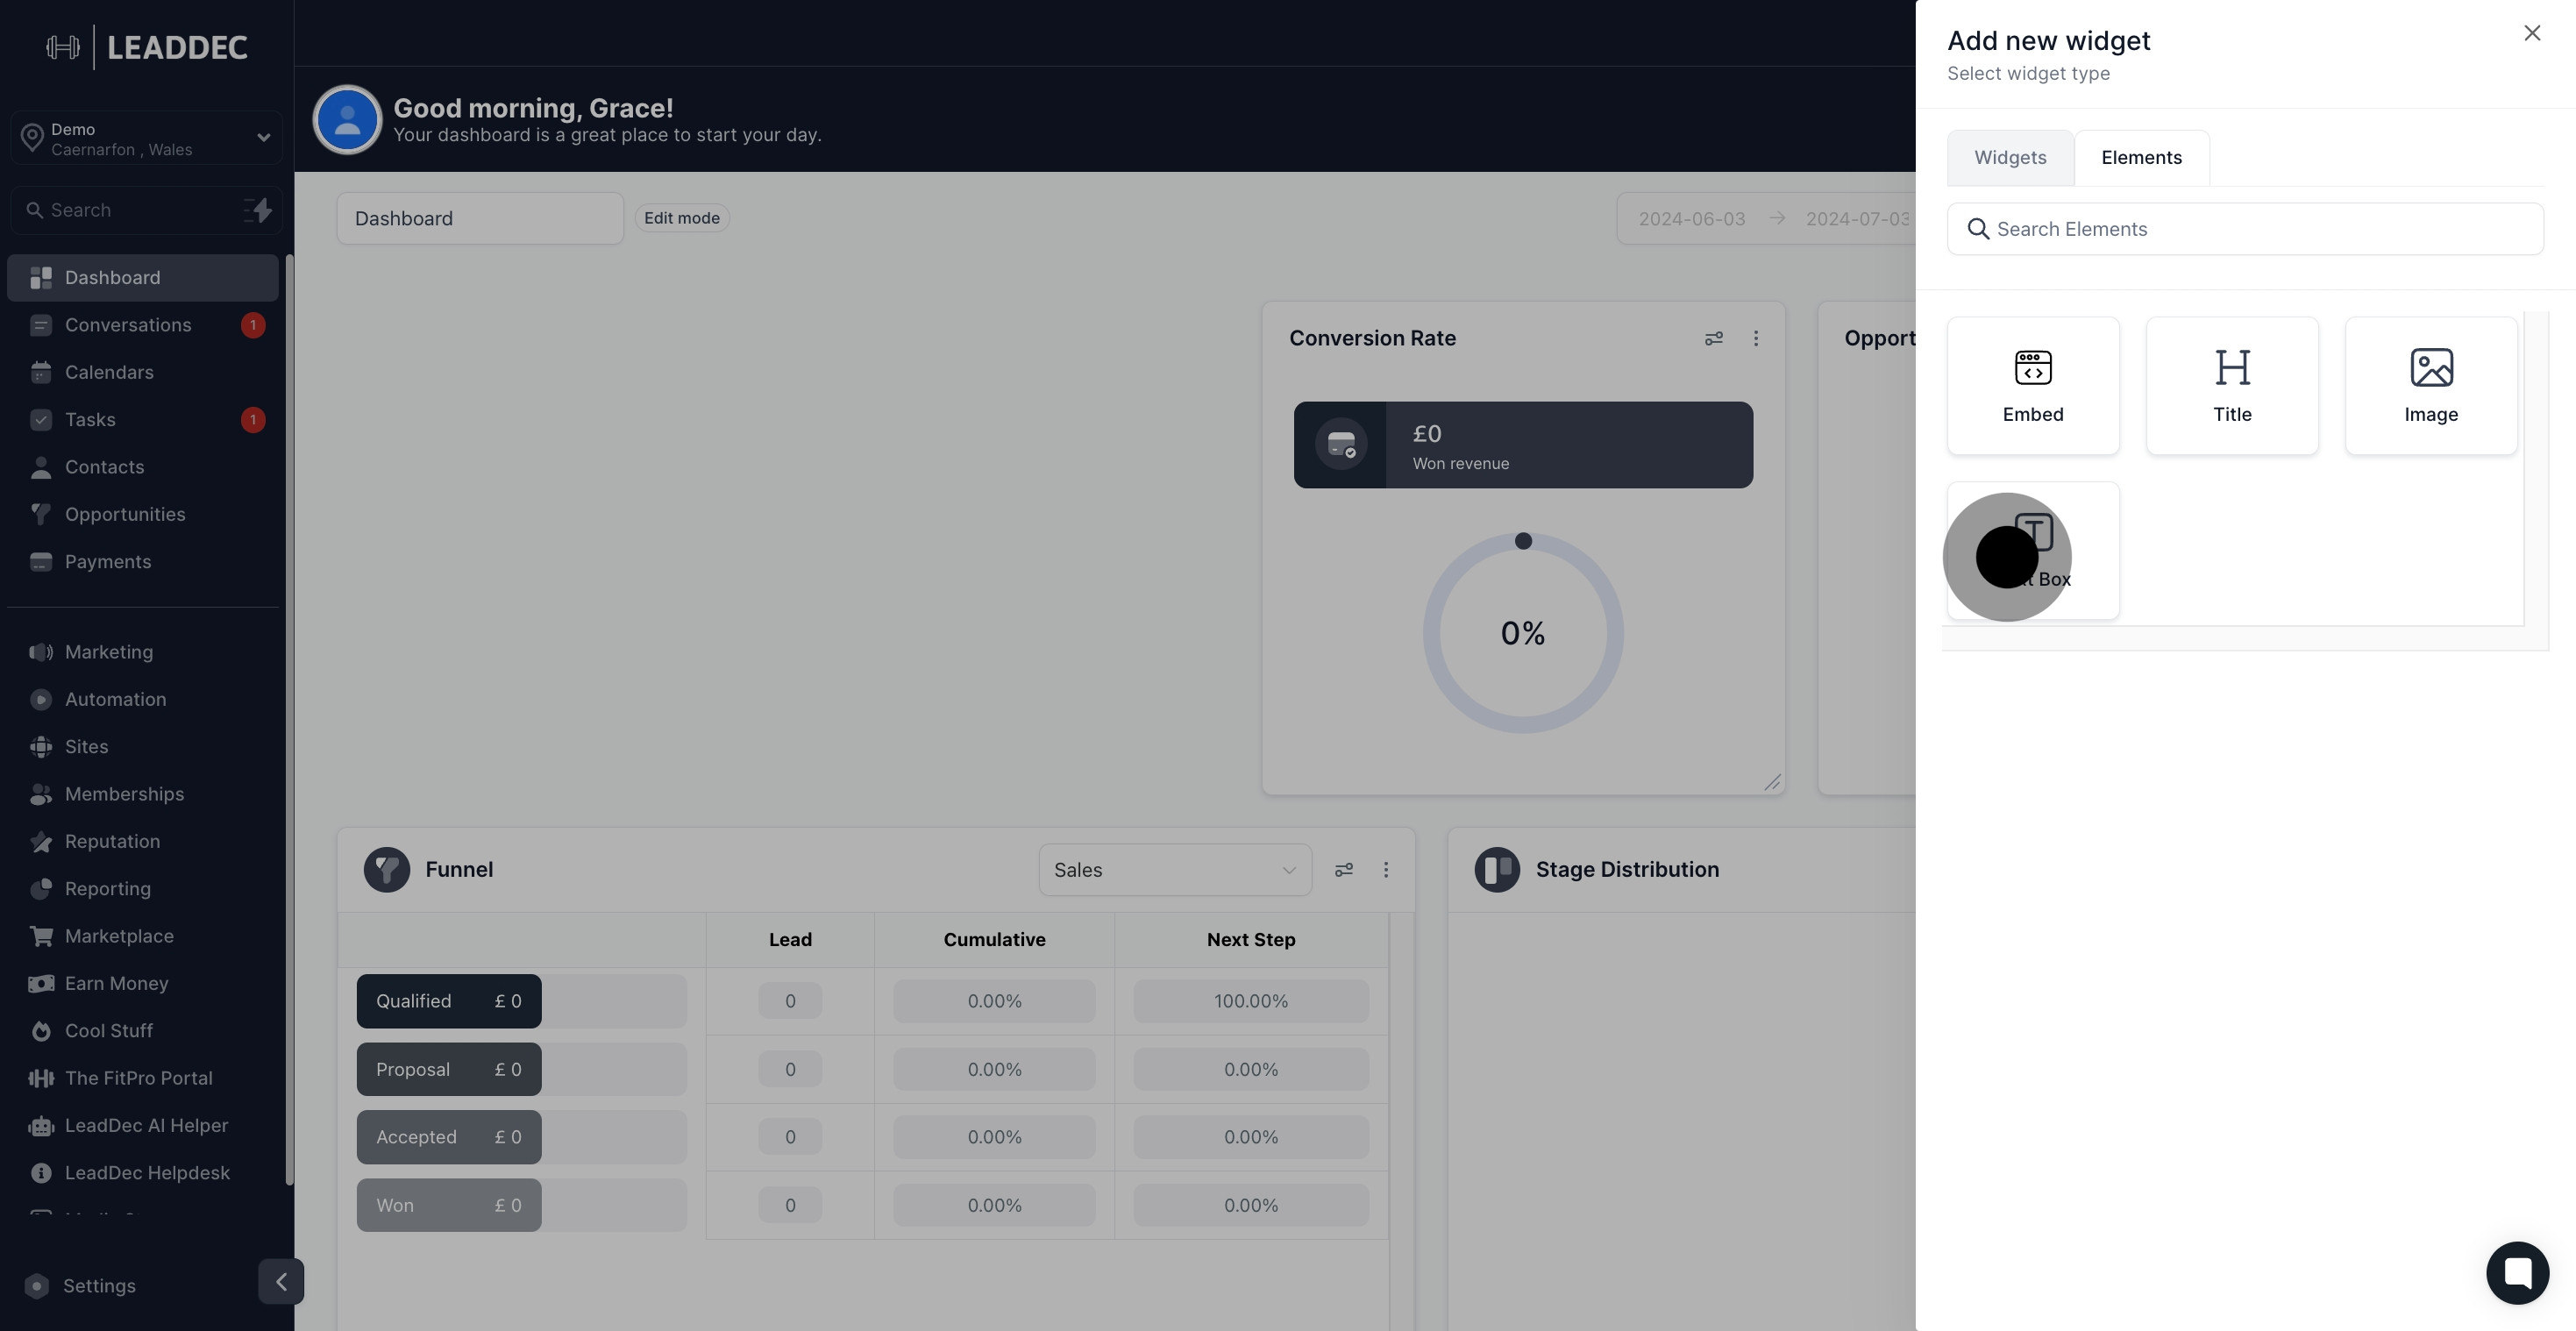
Task: Select the Title element card
Action: [x=2232, y=386]
